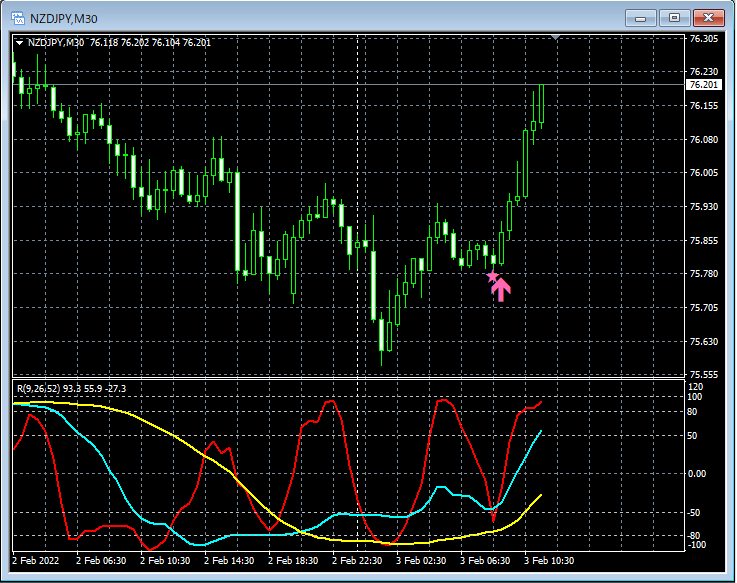Expand the NZDJPY,M30 chart dropdown triangle
The image size is (737, 583).
pyautogui.click(x=19, y=43)
